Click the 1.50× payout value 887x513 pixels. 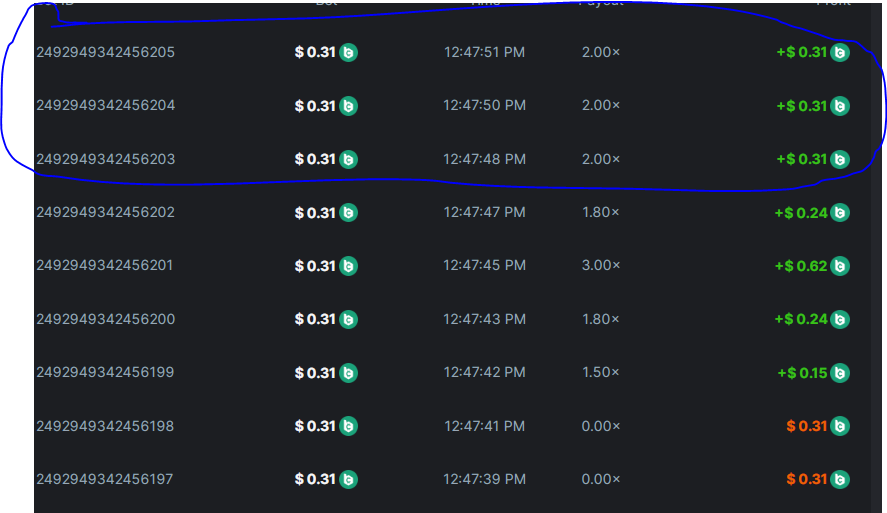[x=601, y=373]
